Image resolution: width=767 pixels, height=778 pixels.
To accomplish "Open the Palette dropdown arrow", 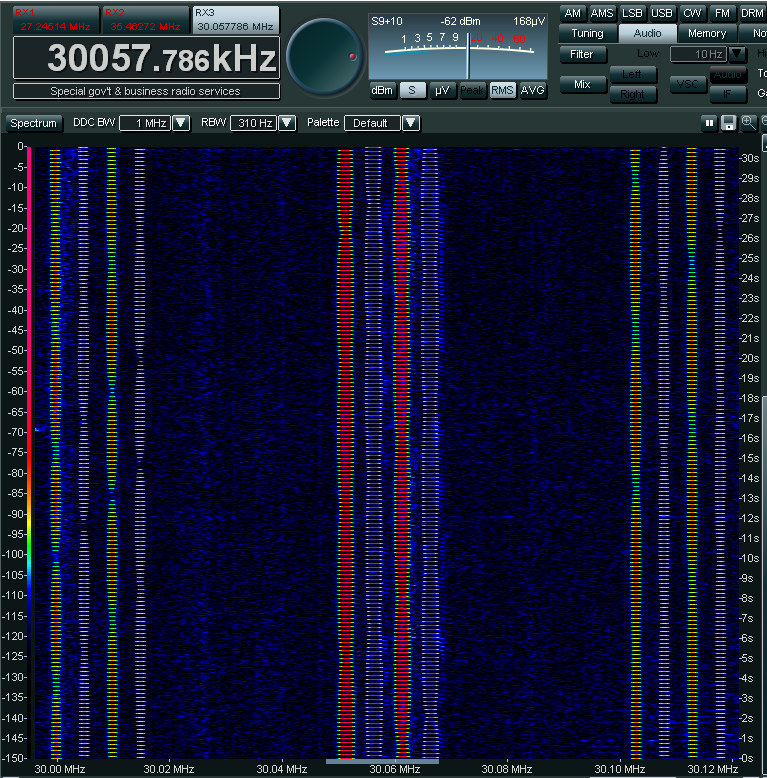I will (411, 123).
